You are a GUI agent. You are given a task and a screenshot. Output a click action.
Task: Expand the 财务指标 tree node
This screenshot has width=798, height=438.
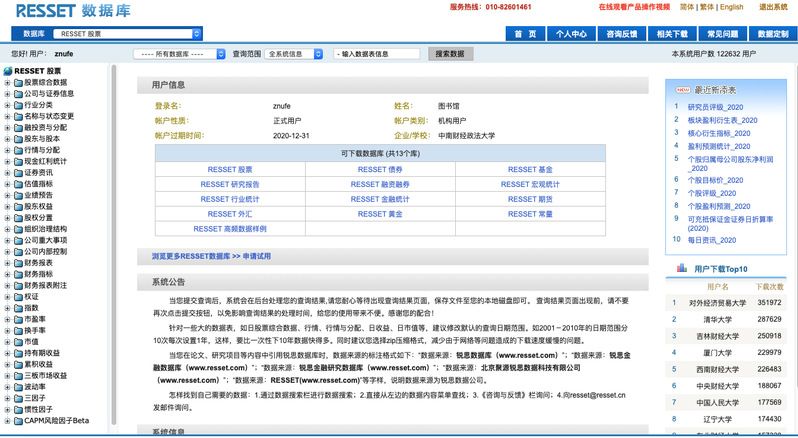pyautogui.click(x=7, y=274)
